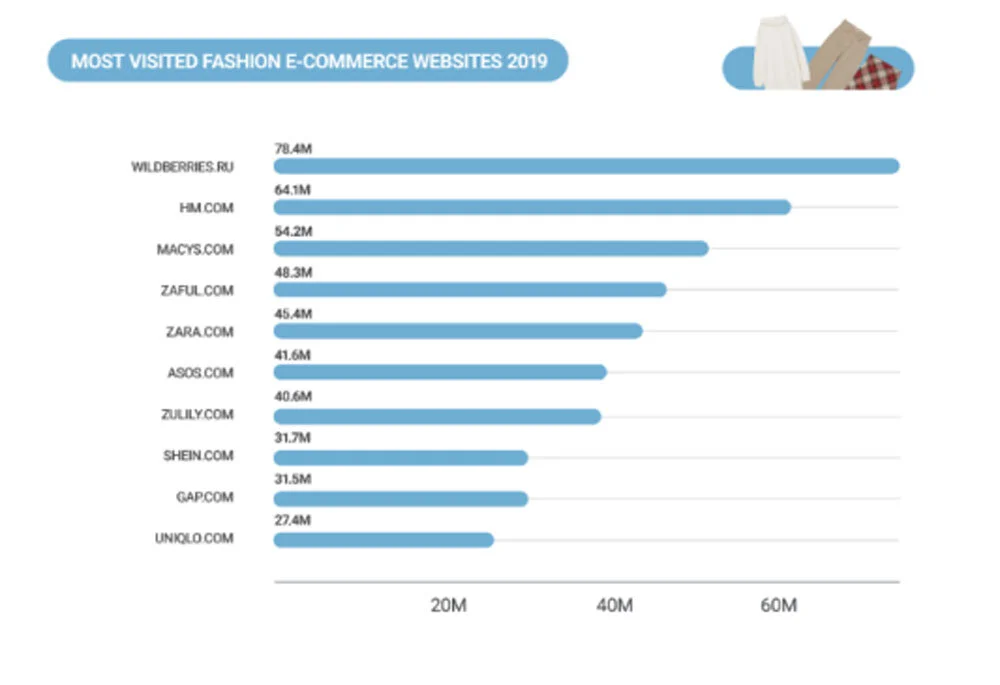The image size is (1000, 685).
Task: Select the ASOS.COM bar
Action: 439,373
